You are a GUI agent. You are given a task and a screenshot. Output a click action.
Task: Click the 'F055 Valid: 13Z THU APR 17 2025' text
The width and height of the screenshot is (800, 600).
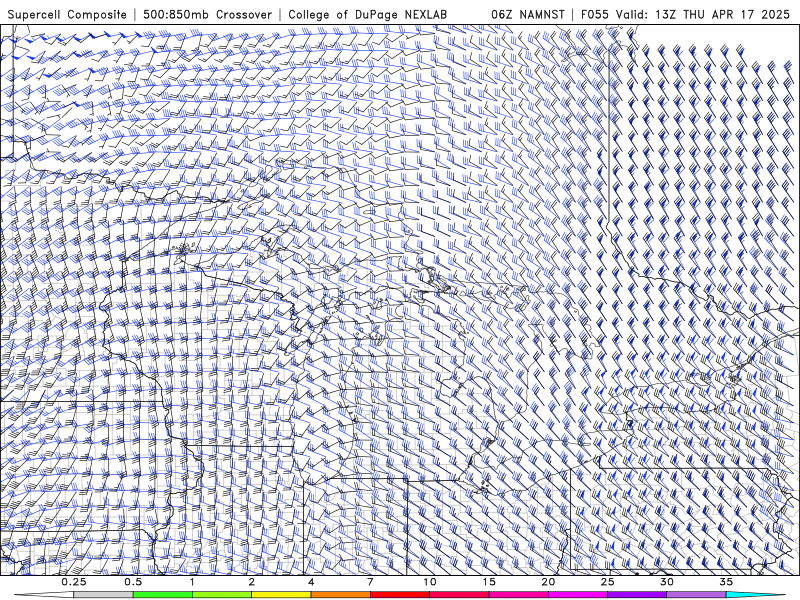(x=685, y=14)
